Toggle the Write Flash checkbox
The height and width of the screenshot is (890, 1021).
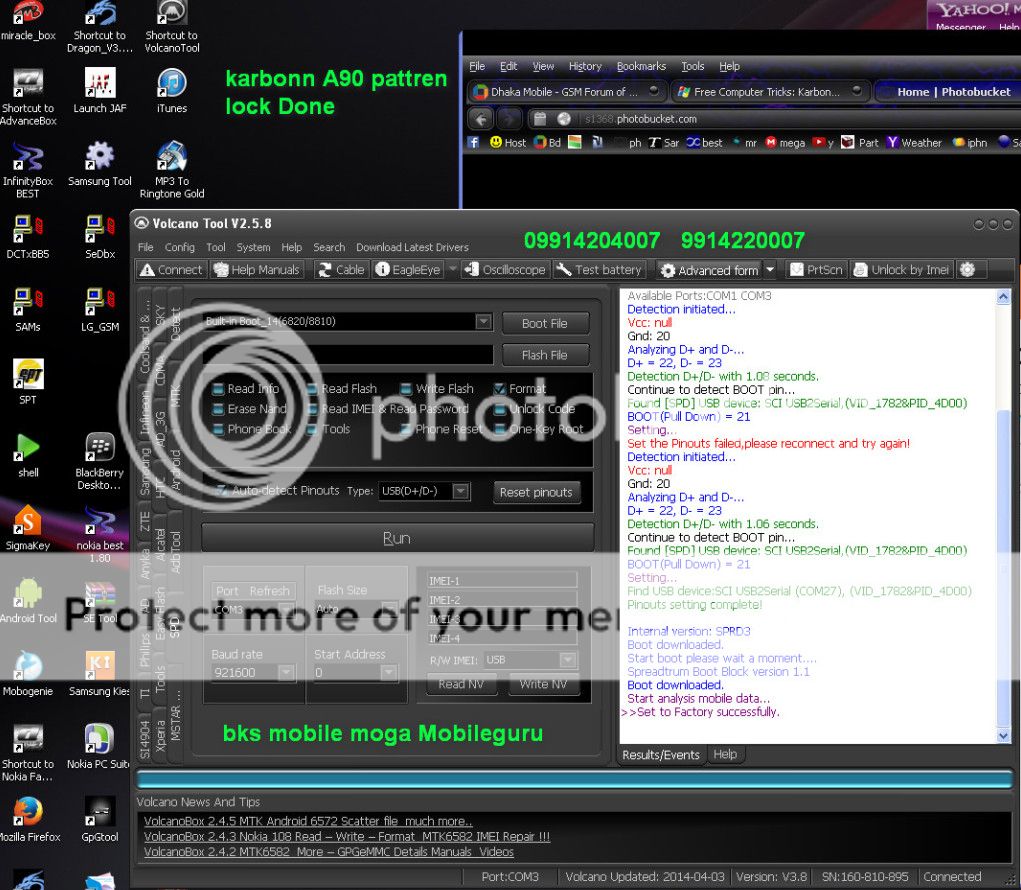[406, 389]
